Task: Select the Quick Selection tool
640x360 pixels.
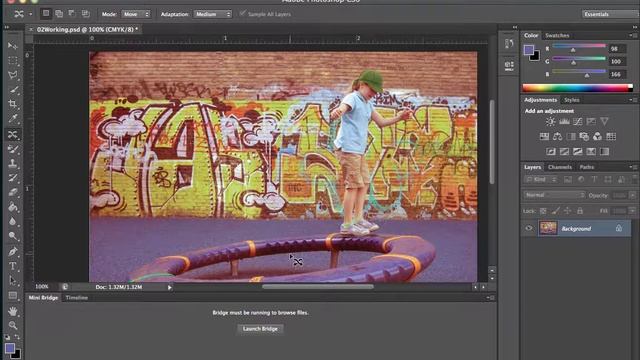Action: [x=13, y=90]
